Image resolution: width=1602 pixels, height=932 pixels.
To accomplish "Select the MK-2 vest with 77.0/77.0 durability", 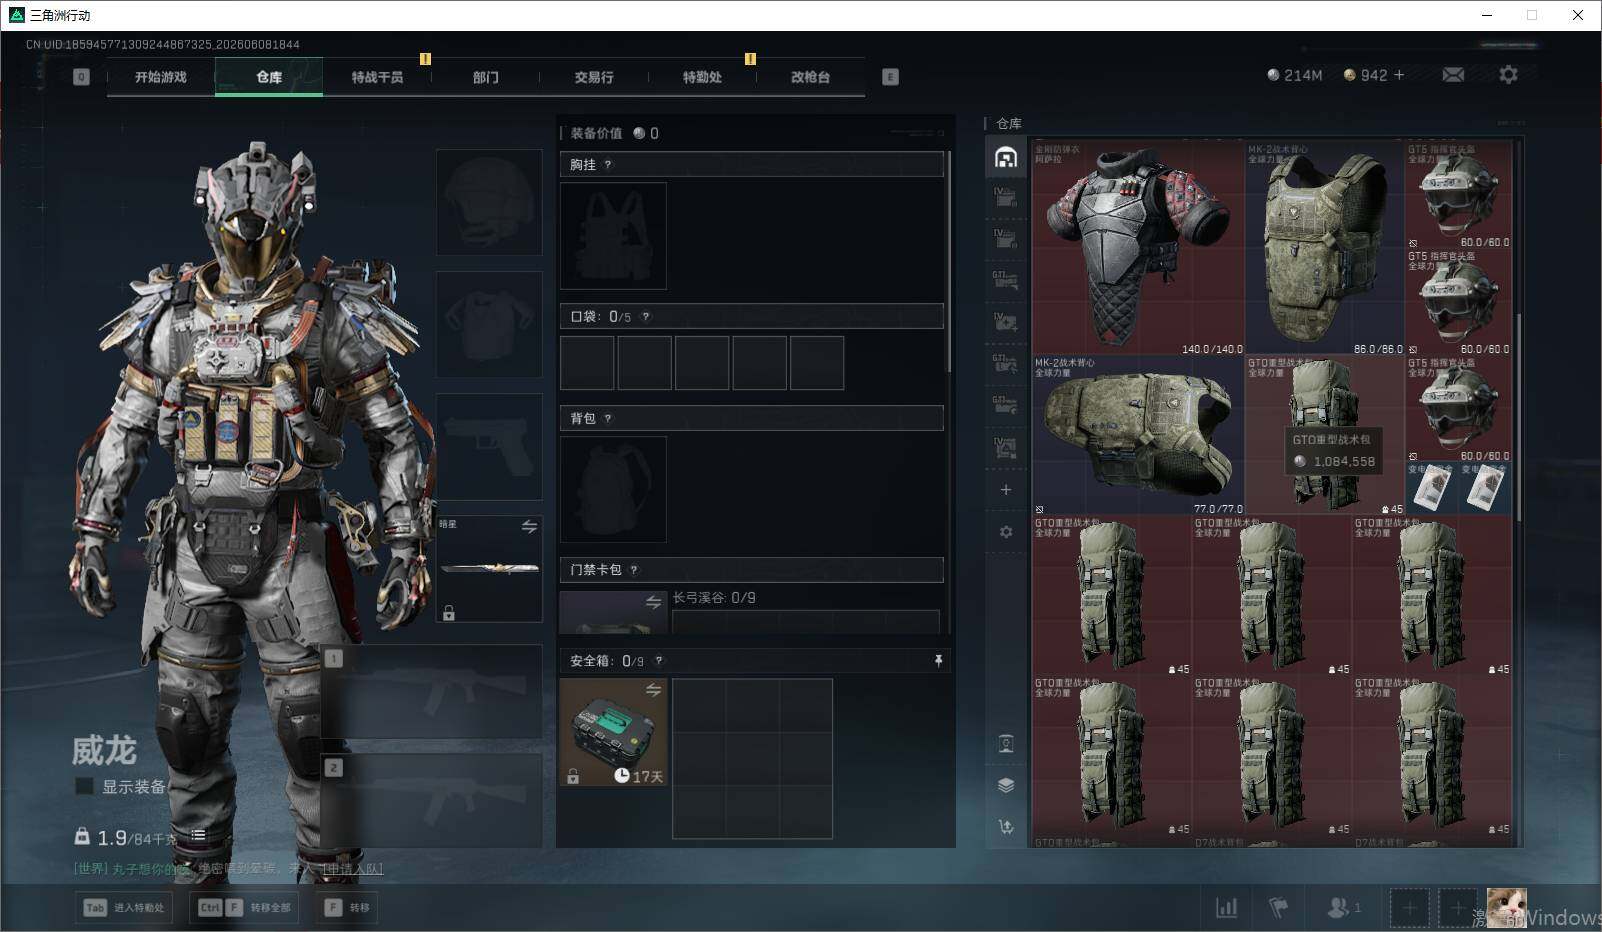I will tap(1138, 435).
